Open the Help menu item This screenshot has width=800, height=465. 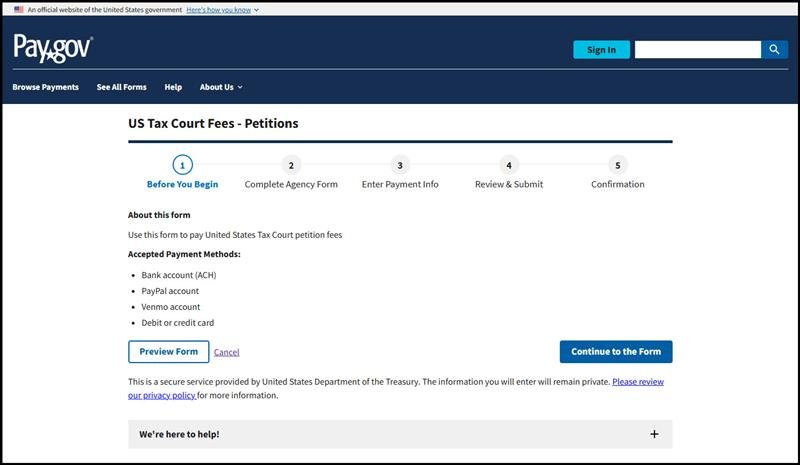click(x=173, y=87)
